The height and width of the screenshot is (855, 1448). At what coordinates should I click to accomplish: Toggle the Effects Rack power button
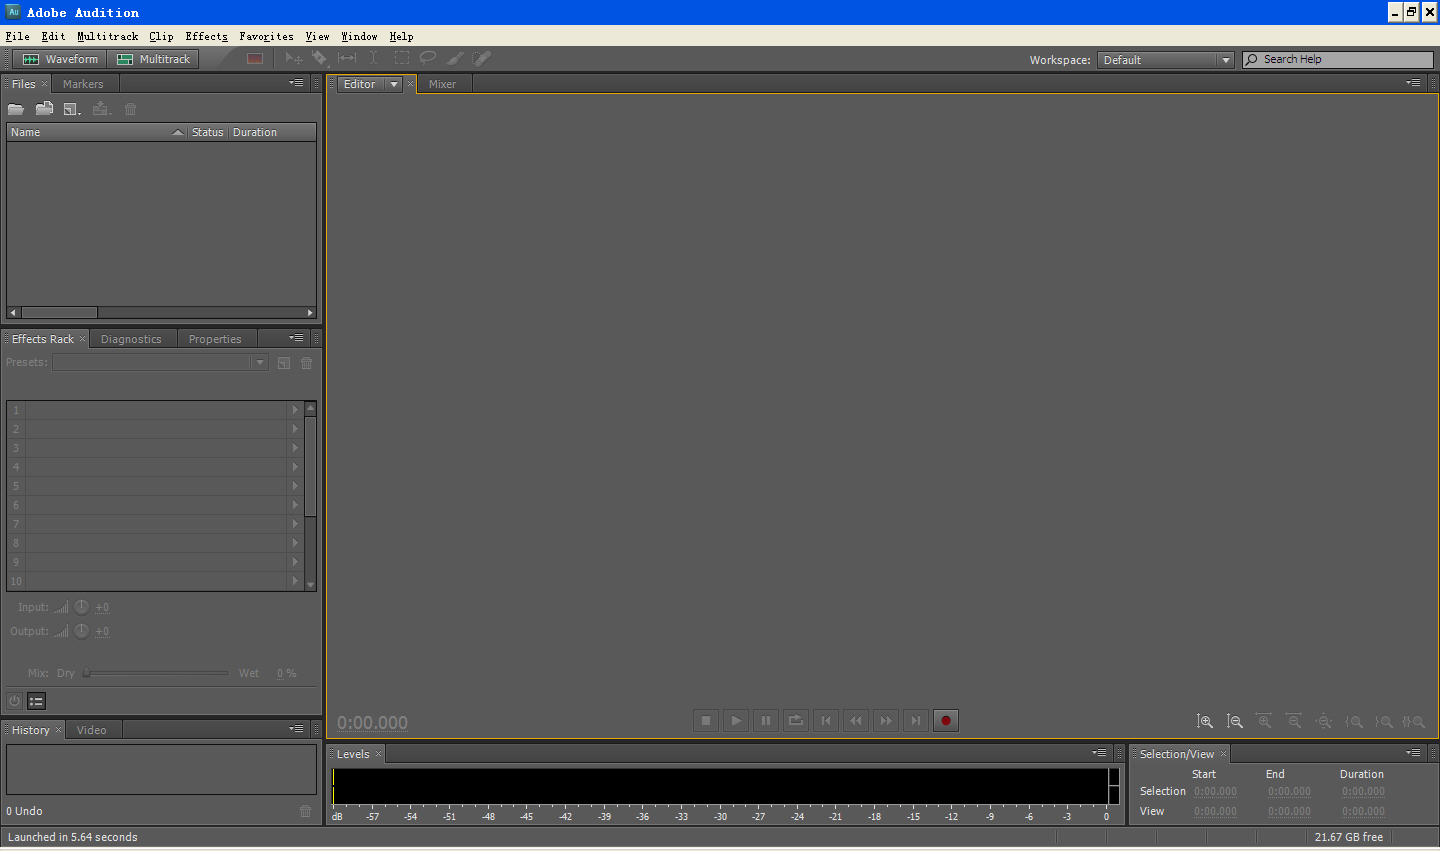(14, 701)
